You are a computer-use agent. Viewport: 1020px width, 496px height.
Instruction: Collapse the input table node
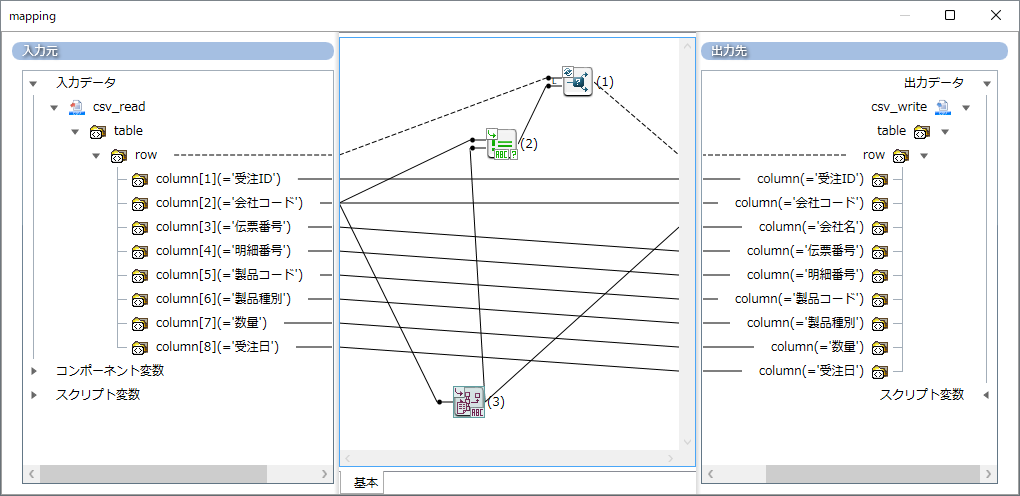pyautogui.click(x=75, y=131)
